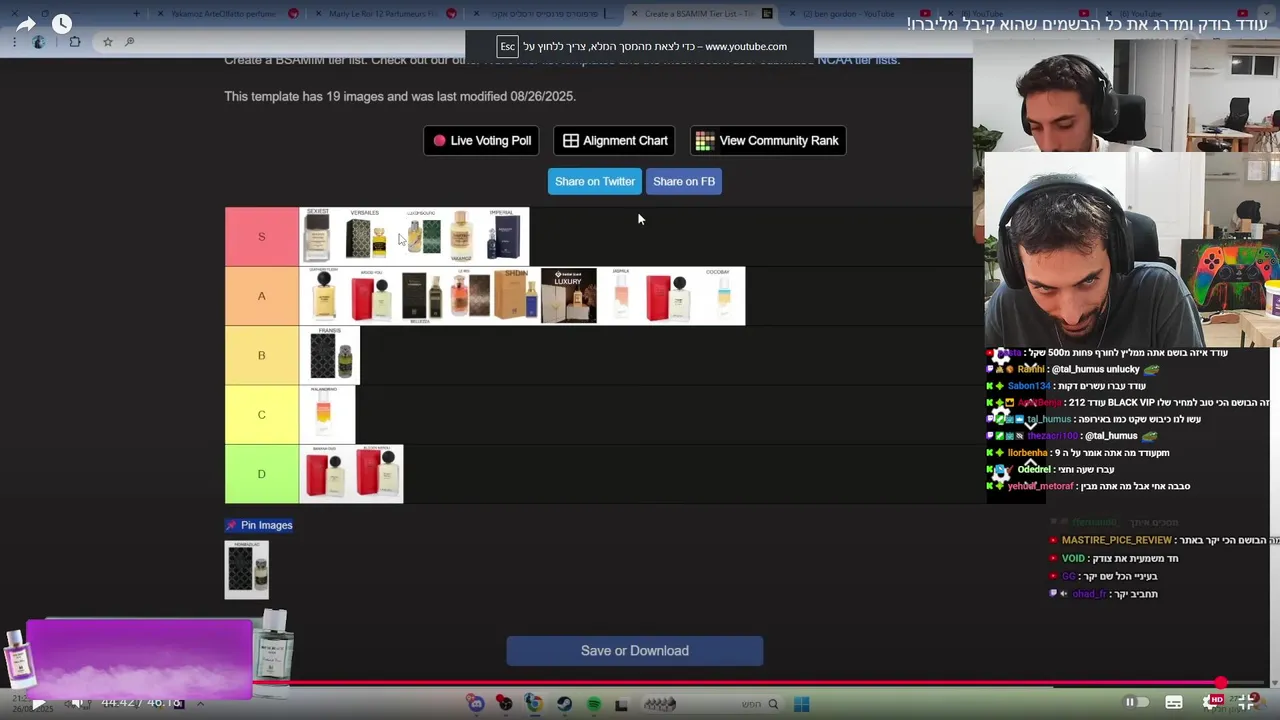This screenshot has height=720, width=1280.
Task: Open YouTube HD settings gear
Action: tap(1212, 703)
